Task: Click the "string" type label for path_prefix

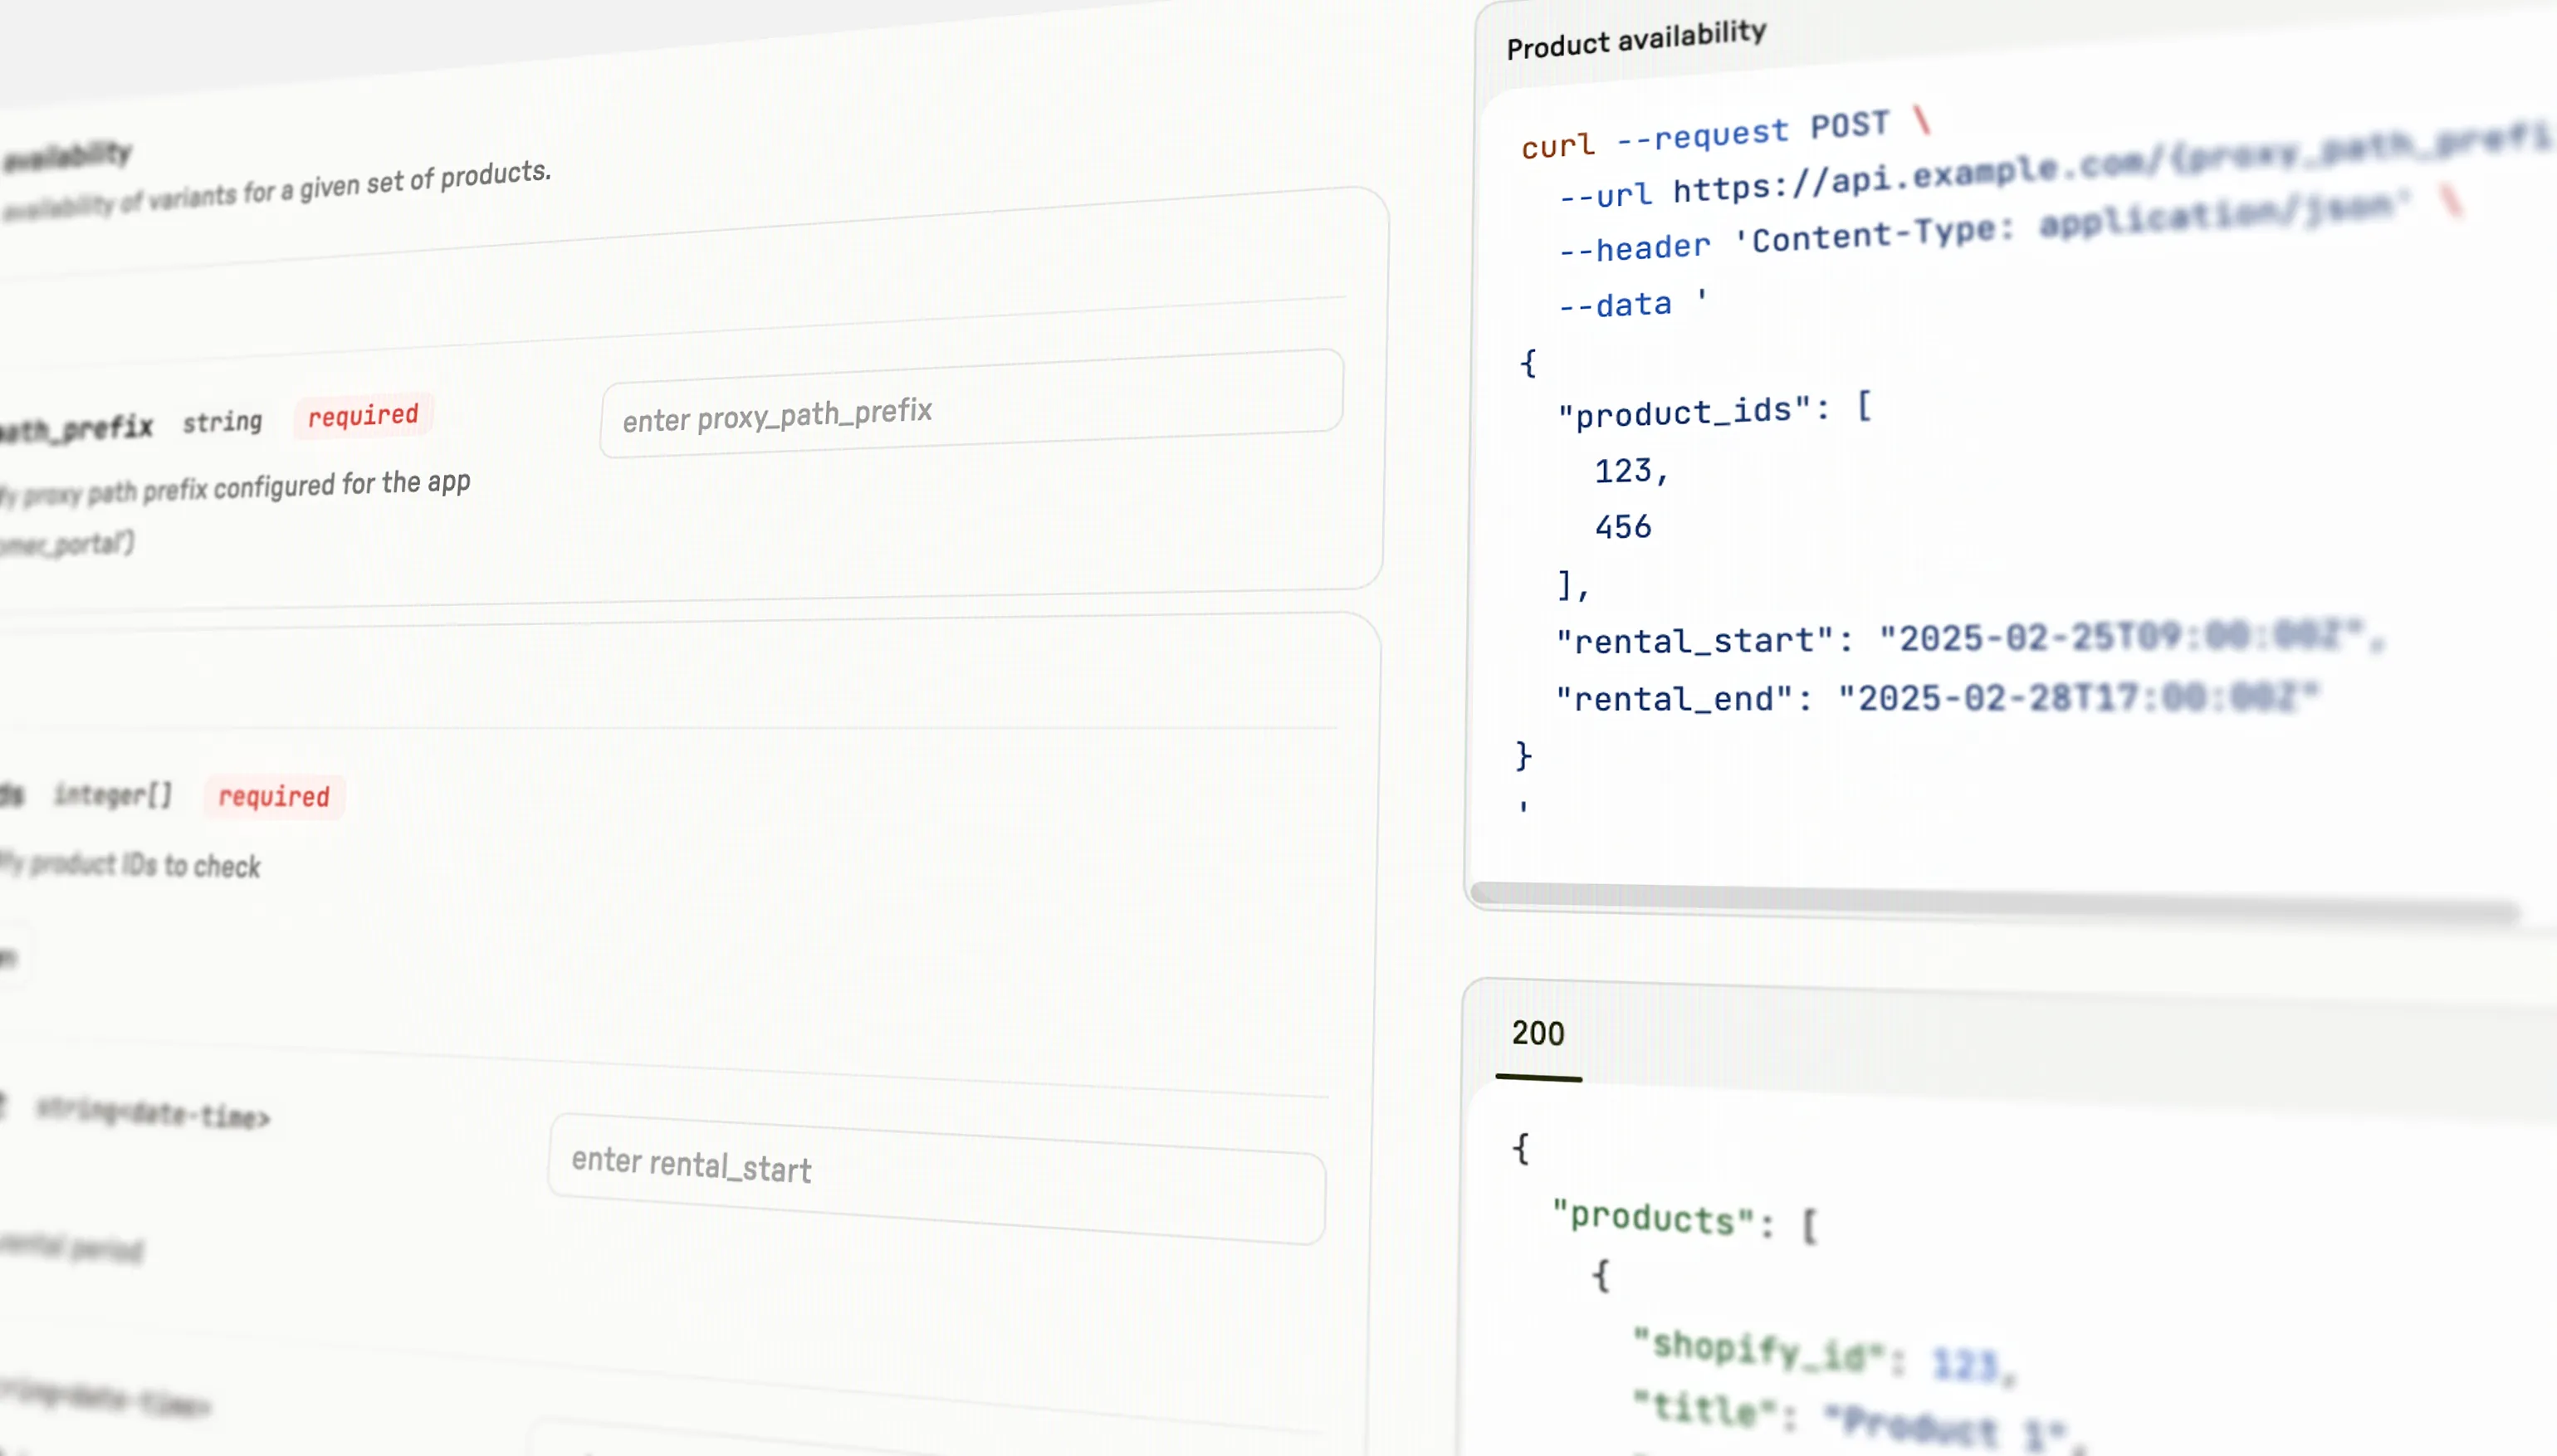Action: coord(222,422)
